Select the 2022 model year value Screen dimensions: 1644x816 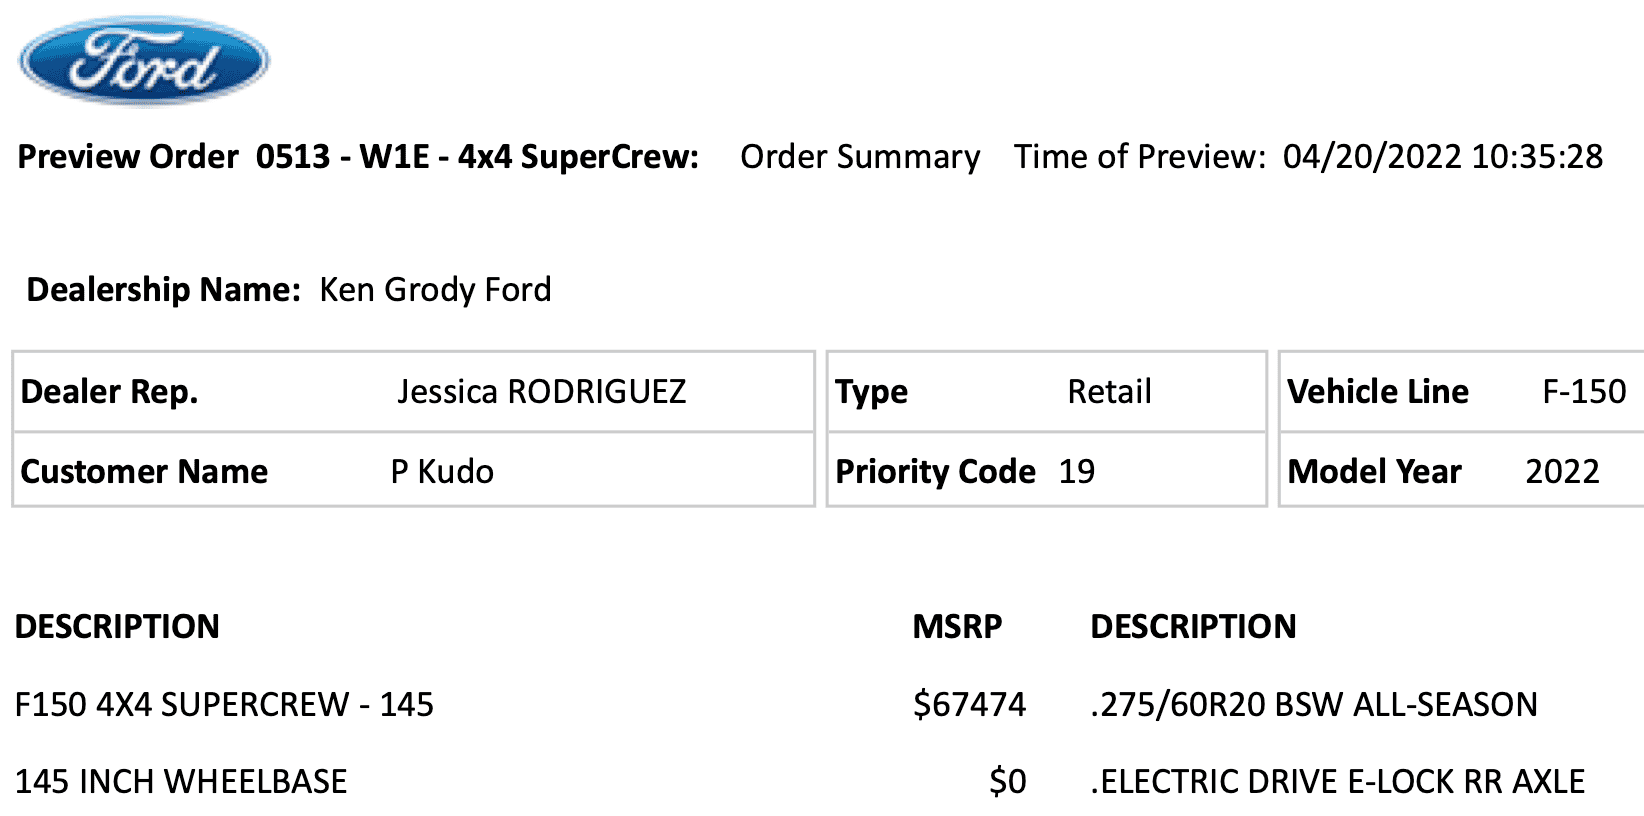coord(1562,472)
